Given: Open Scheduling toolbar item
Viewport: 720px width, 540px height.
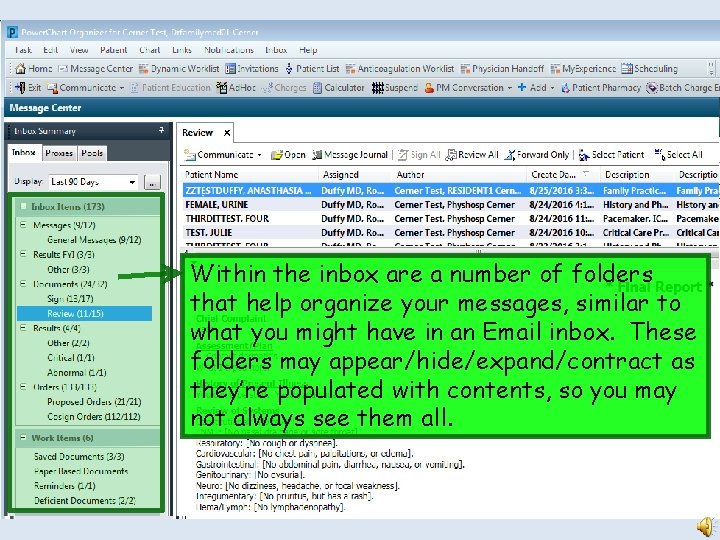Looking at the screenshot, I should point(650,69).
